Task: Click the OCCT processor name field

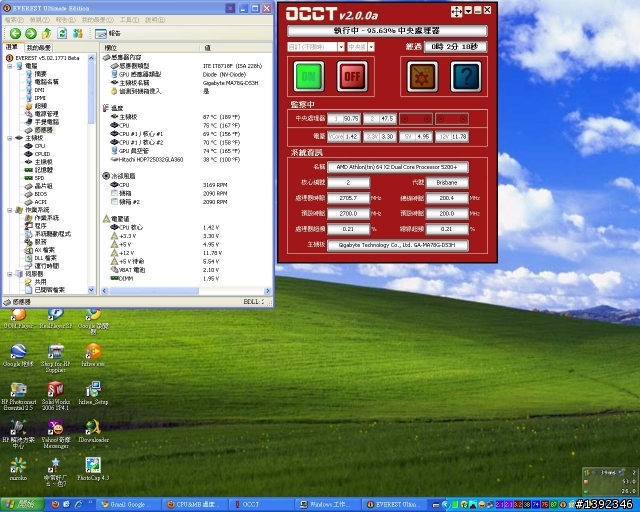Action: tap(398, 167)
